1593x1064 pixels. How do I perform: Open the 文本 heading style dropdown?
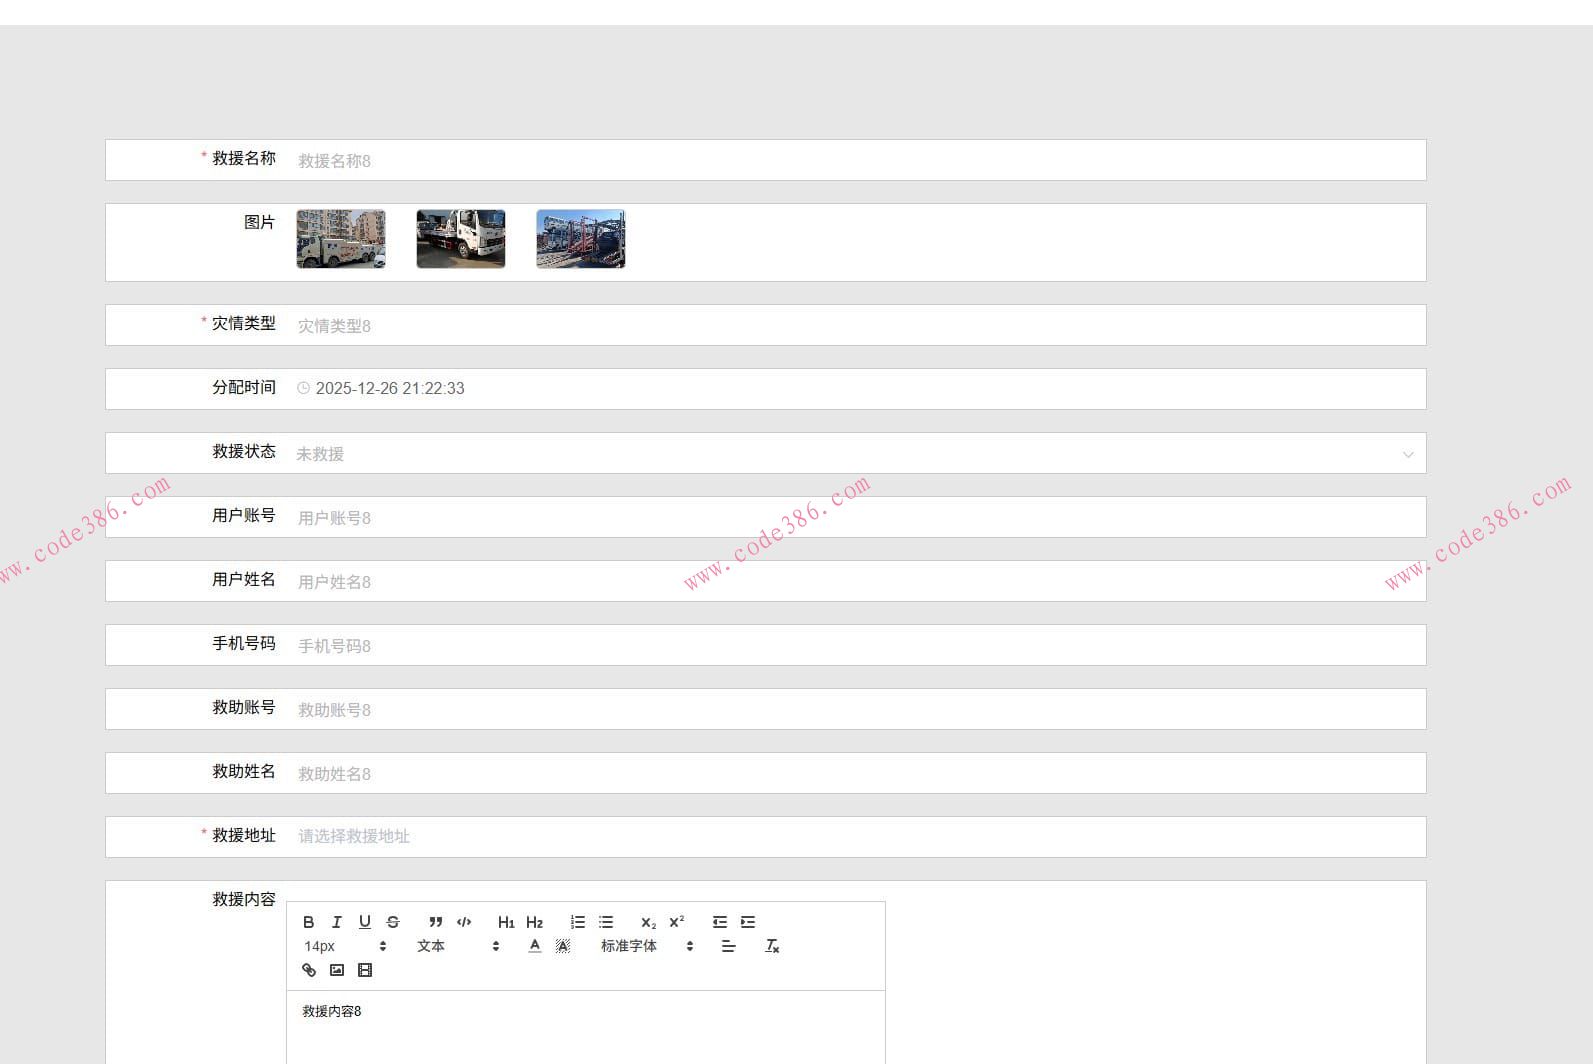458,946
